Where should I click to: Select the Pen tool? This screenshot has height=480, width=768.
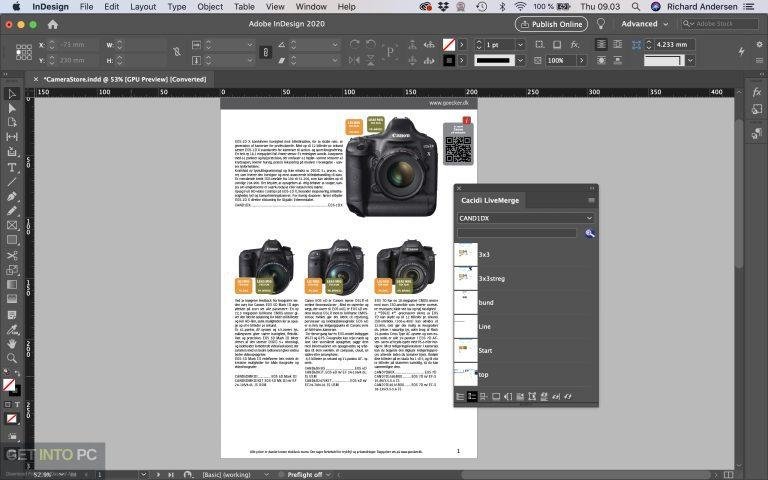click(x=12, y=196)
